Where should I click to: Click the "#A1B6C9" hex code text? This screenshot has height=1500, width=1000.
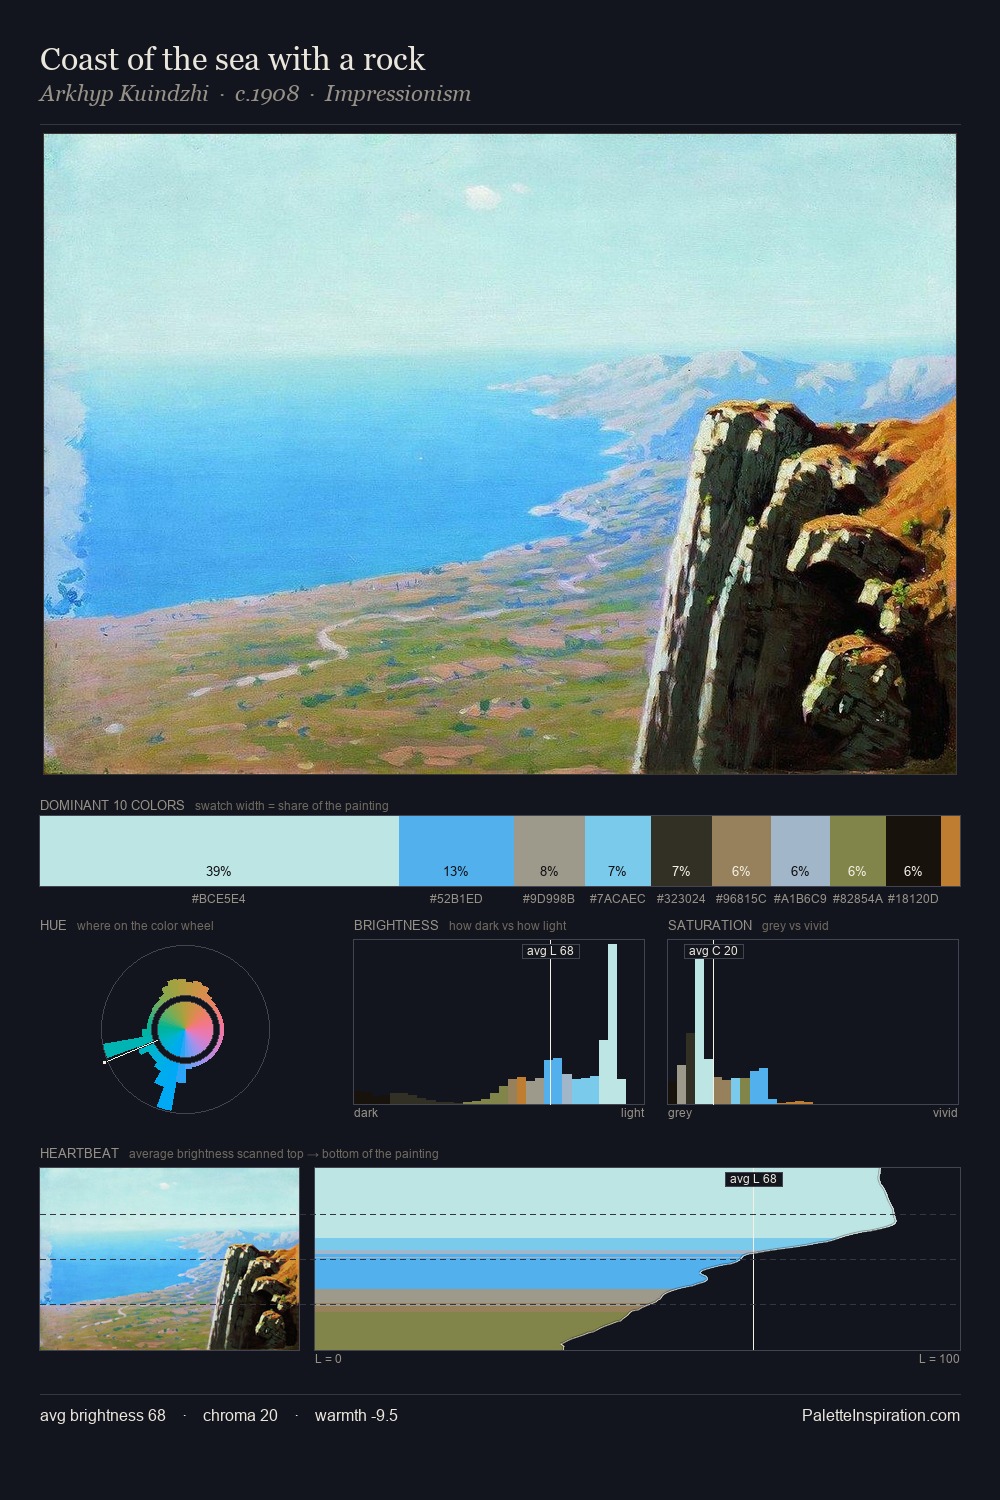[800, 899]
